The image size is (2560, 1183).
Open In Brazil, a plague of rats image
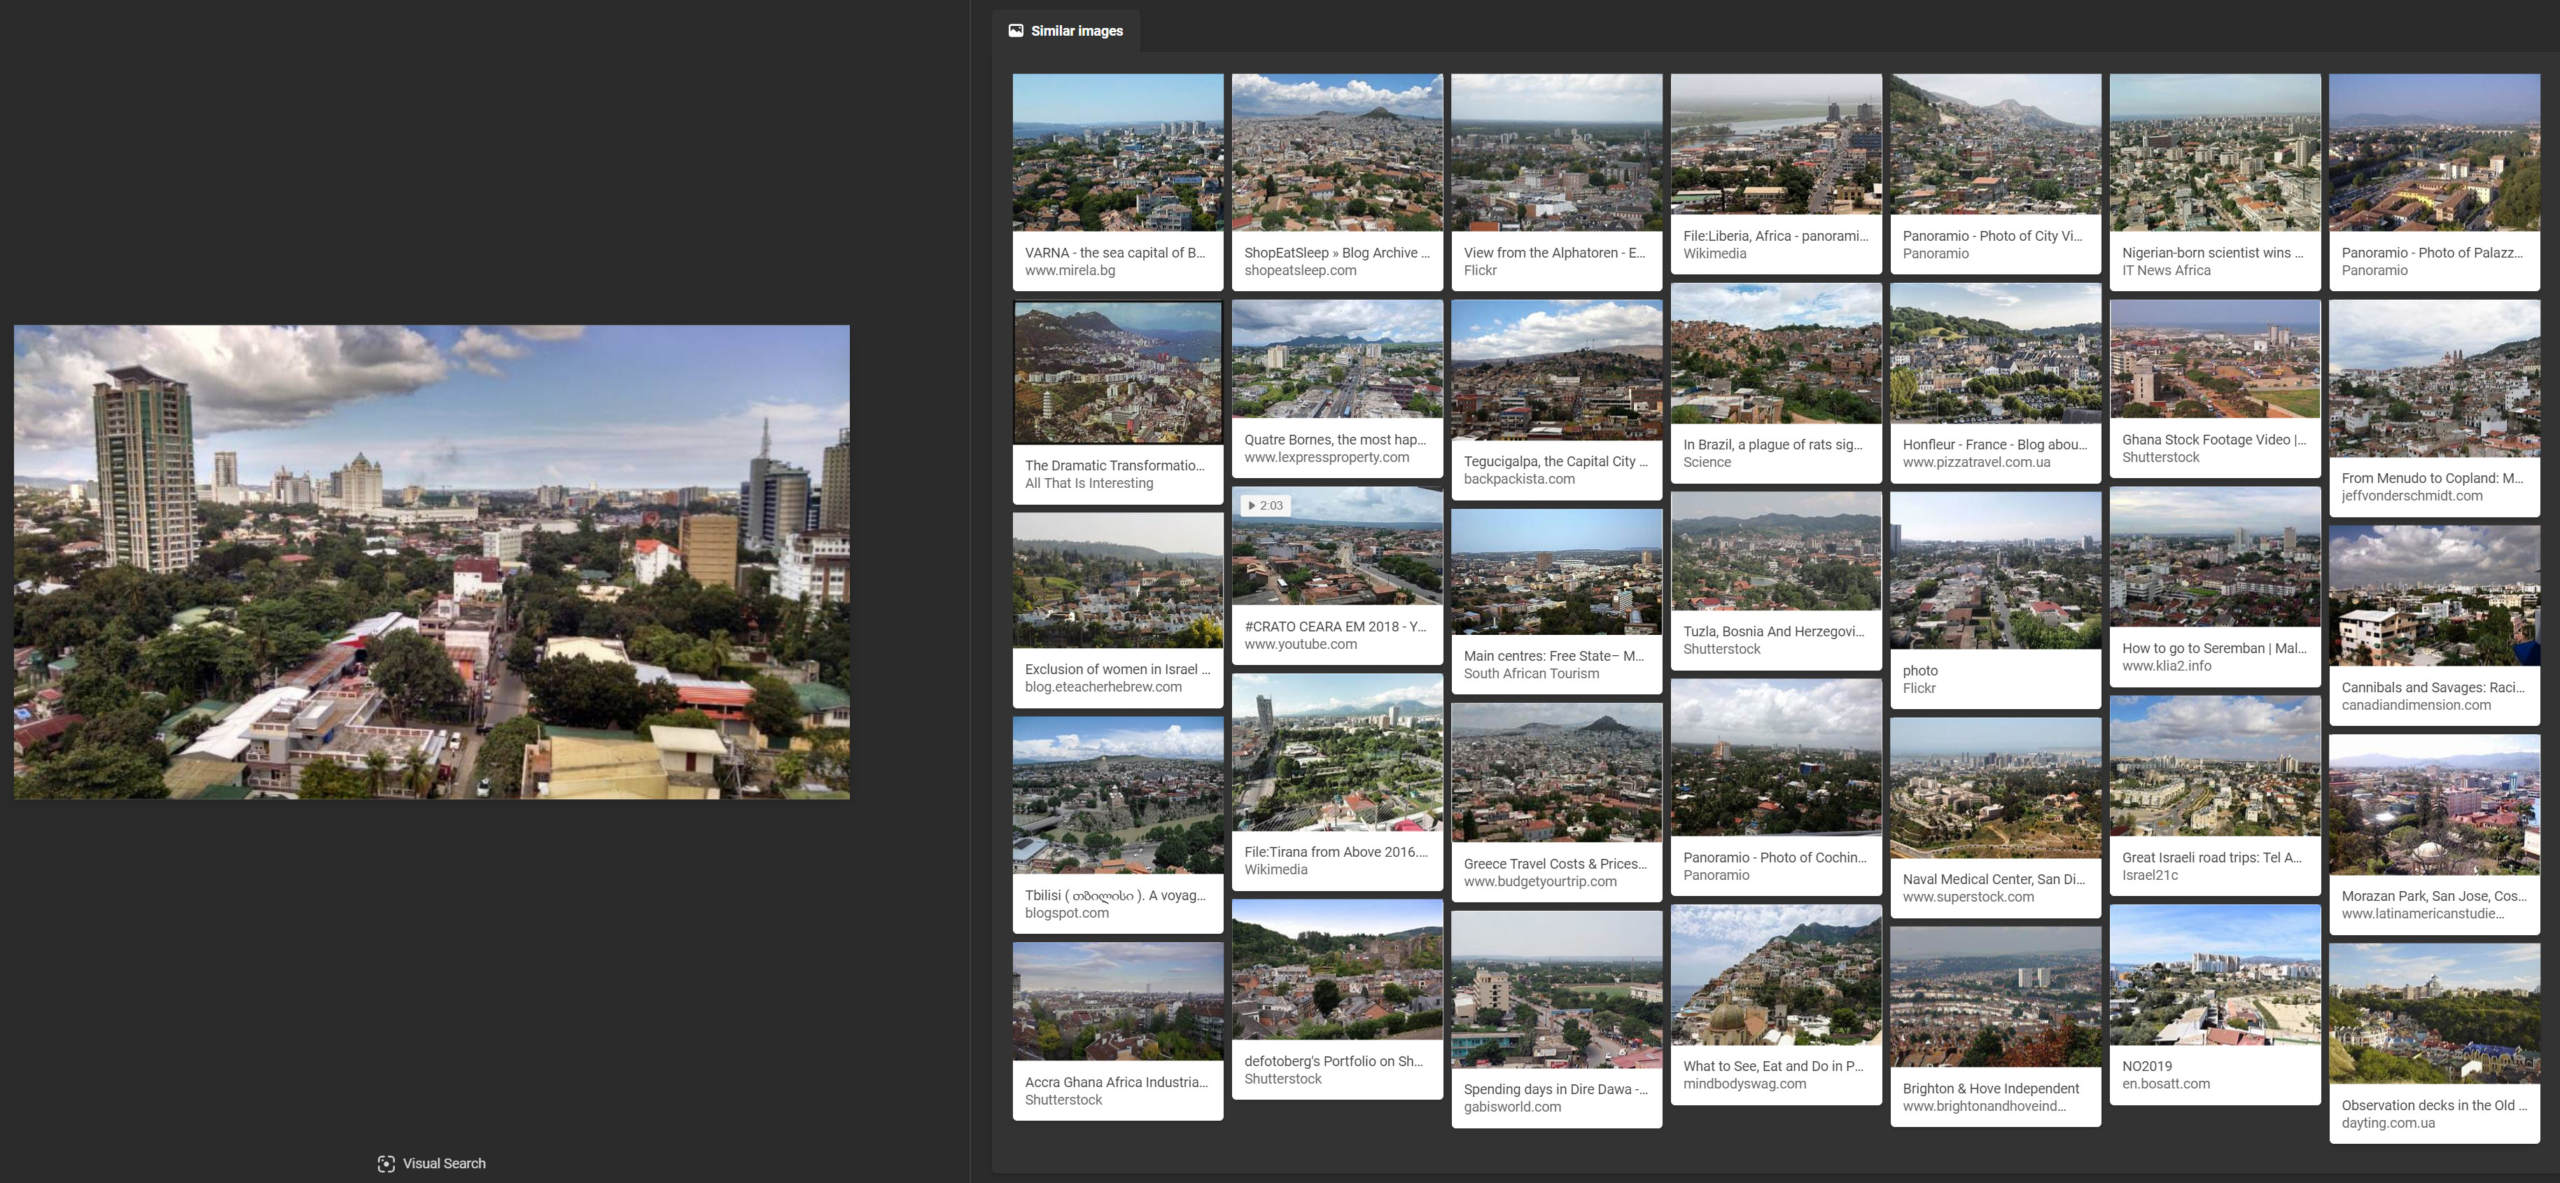pos(1776,353)
